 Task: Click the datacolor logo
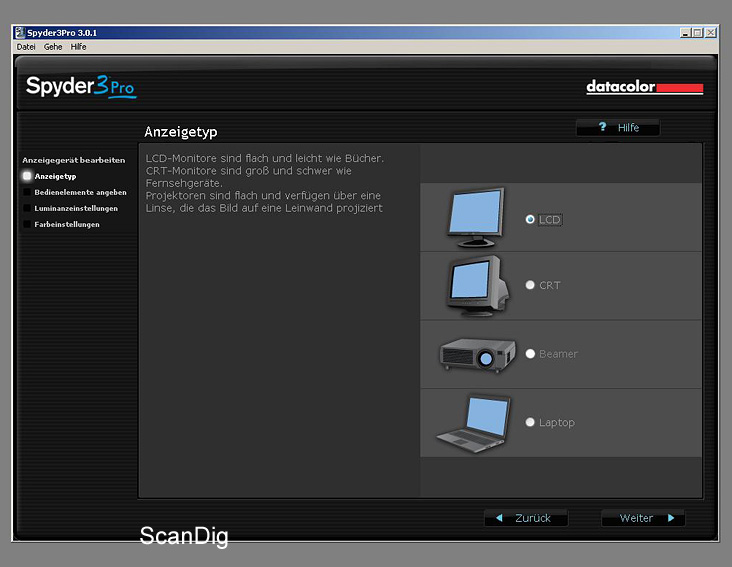pos(645,87)
